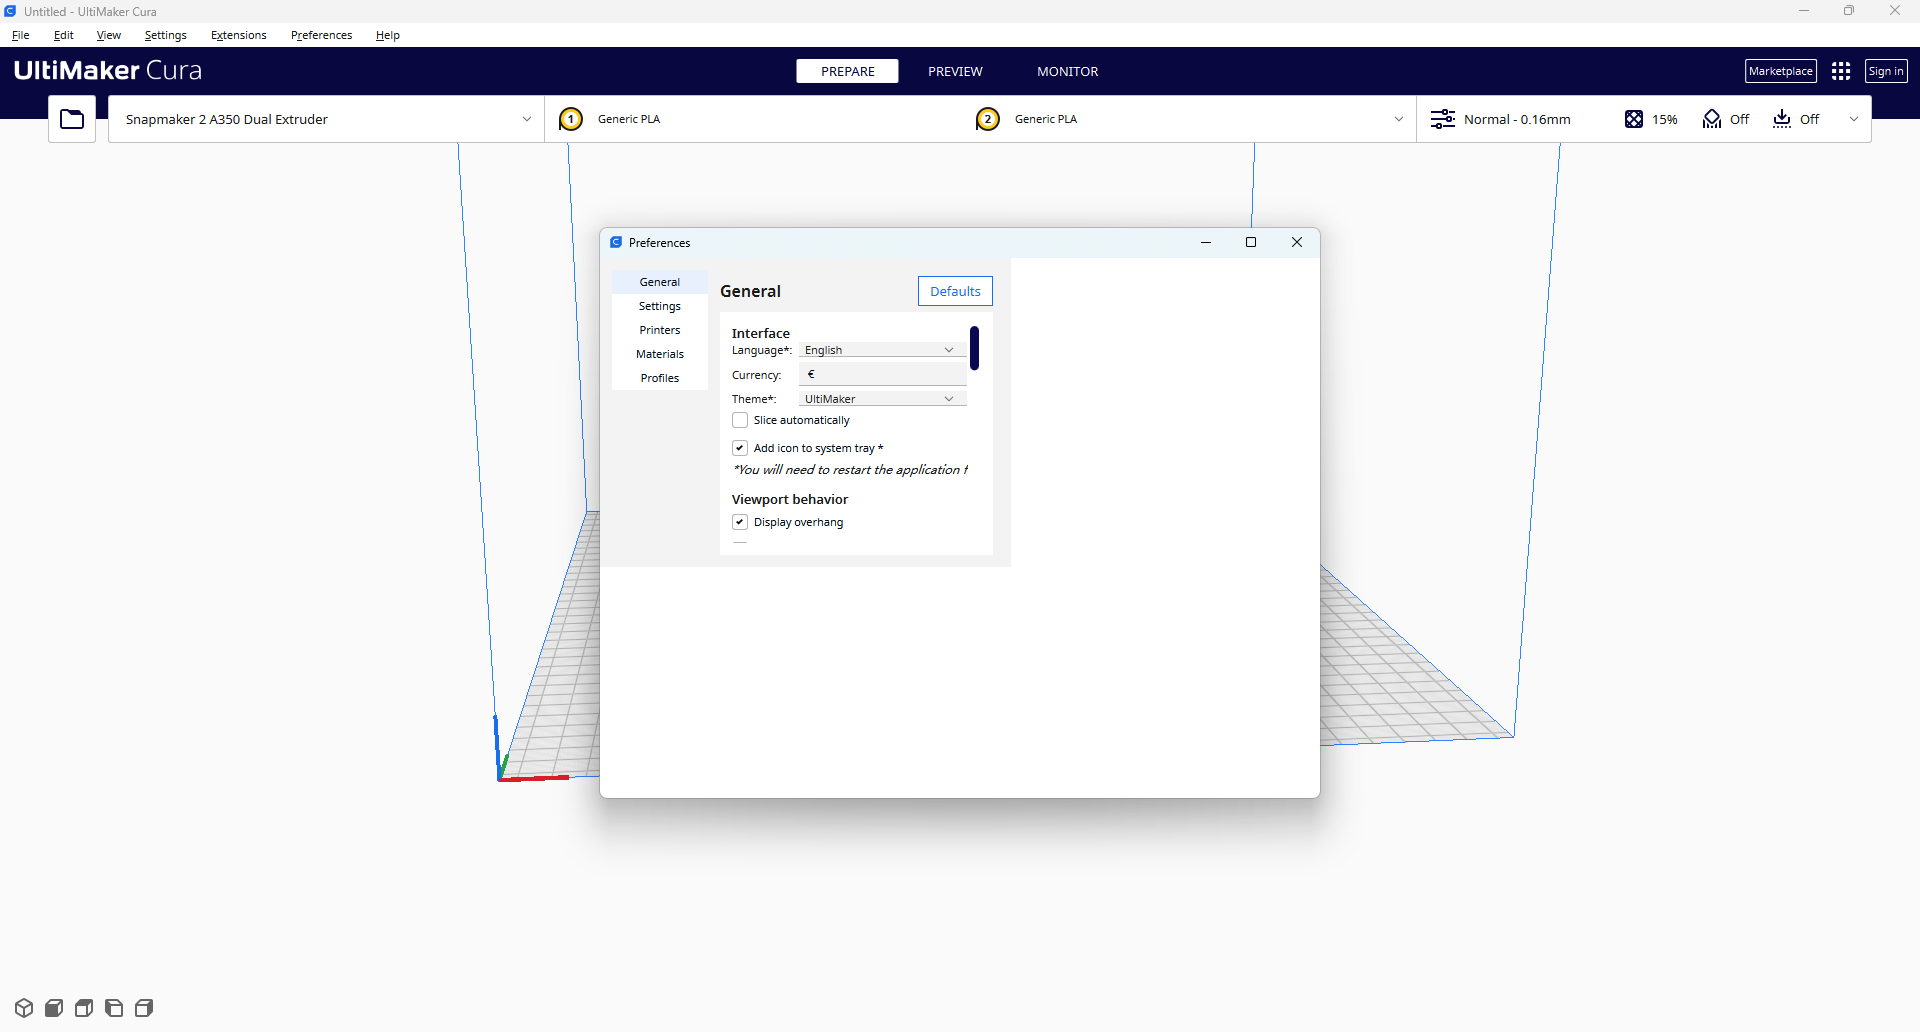Select Printers in Preferences sidebar

tap(660, 330)
